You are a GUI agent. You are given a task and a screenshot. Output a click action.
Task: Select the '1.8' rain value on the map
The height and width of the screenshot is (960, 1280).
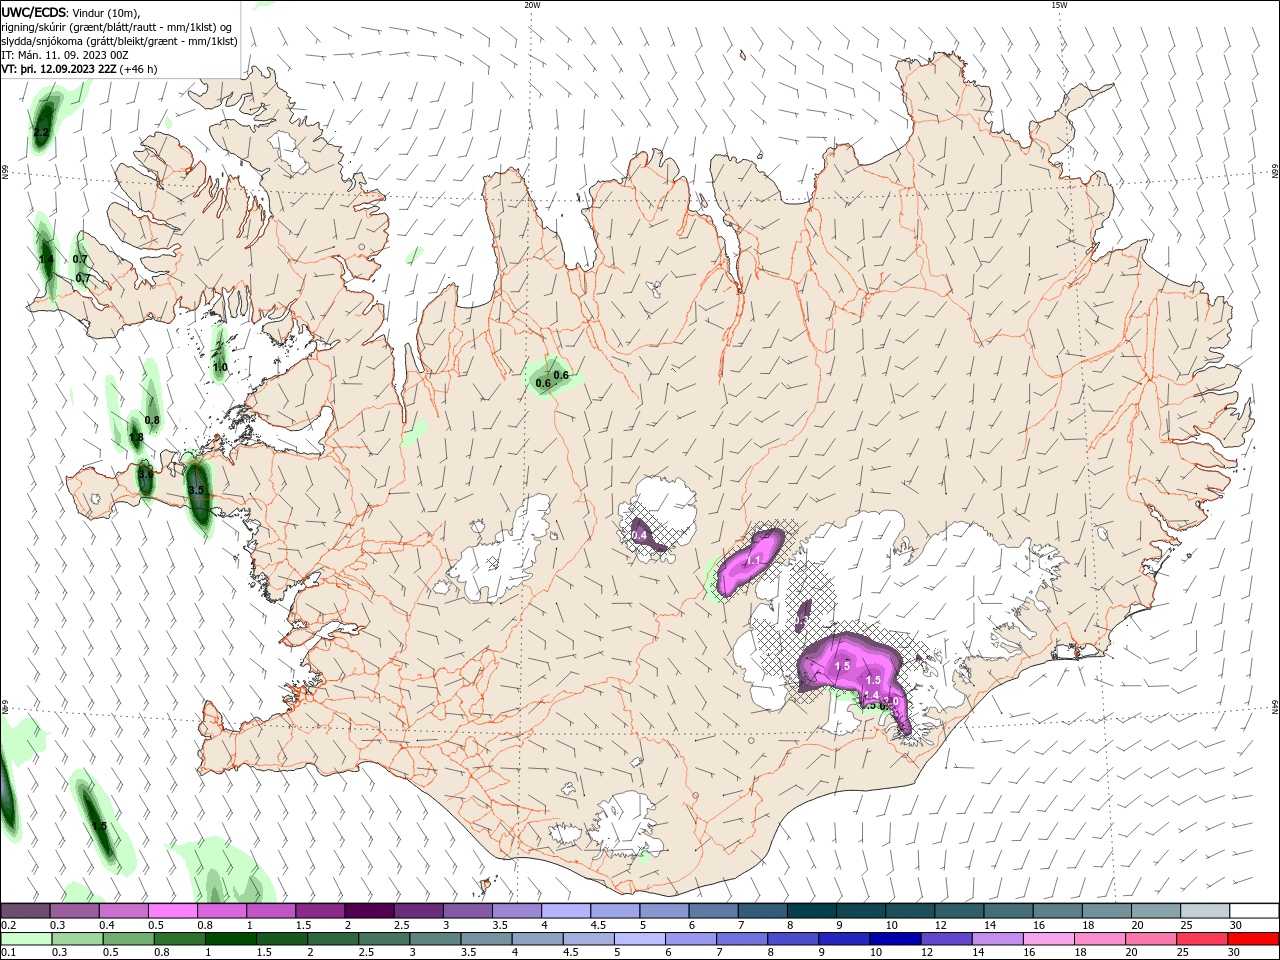(x=136, y=437)
